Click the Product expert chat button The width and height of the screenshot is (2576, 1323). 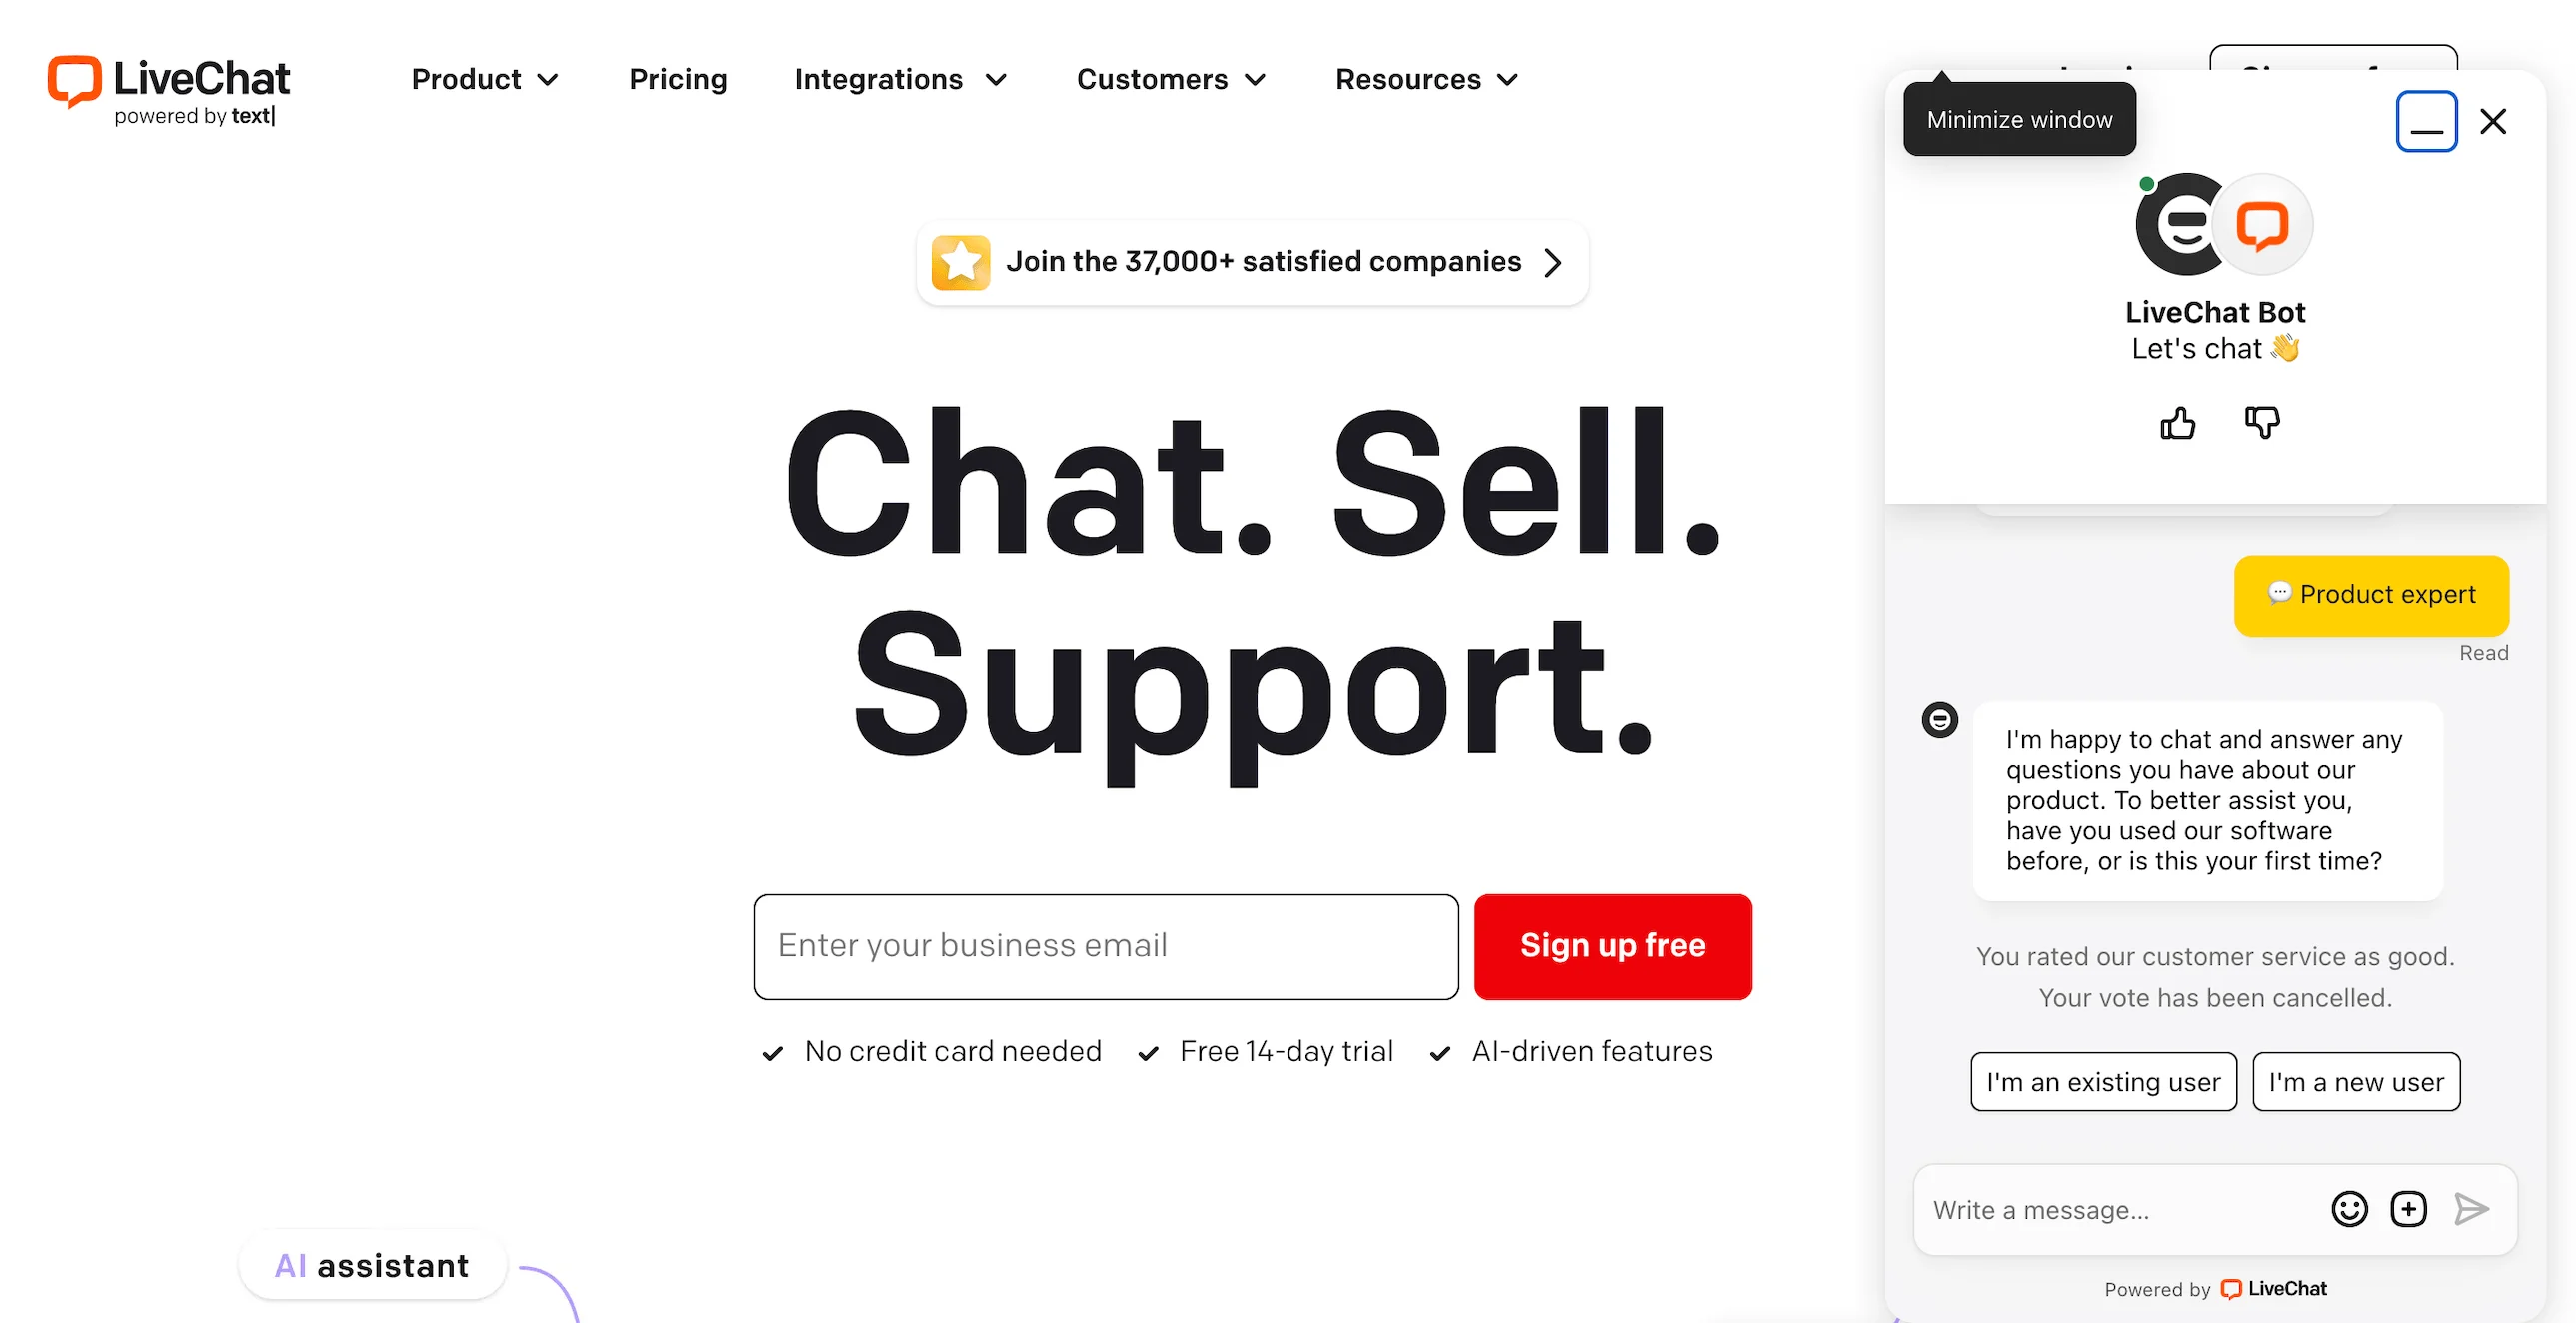(2372, 593)
